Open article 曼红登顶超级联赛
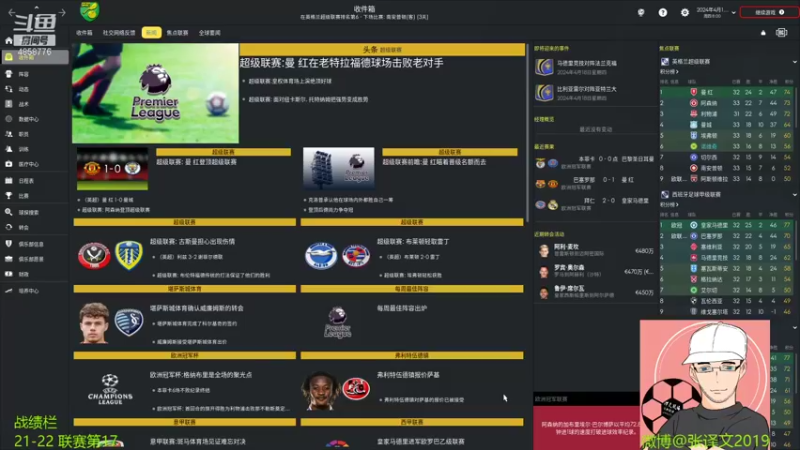 click(196, 162)
